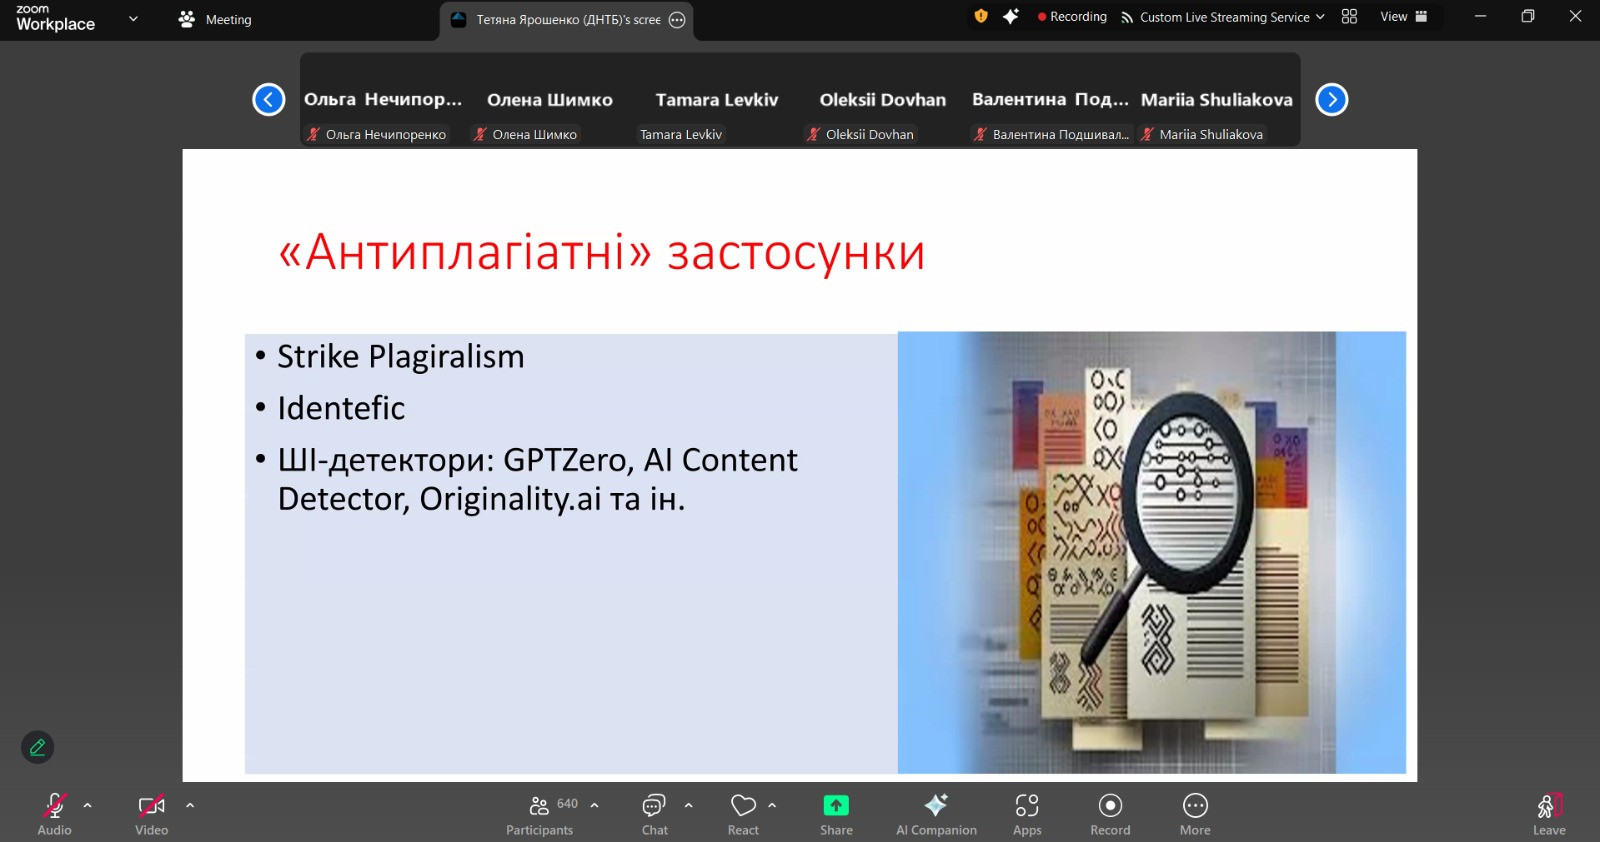
Task: Expand participants options caret
Action: (595, 805)
